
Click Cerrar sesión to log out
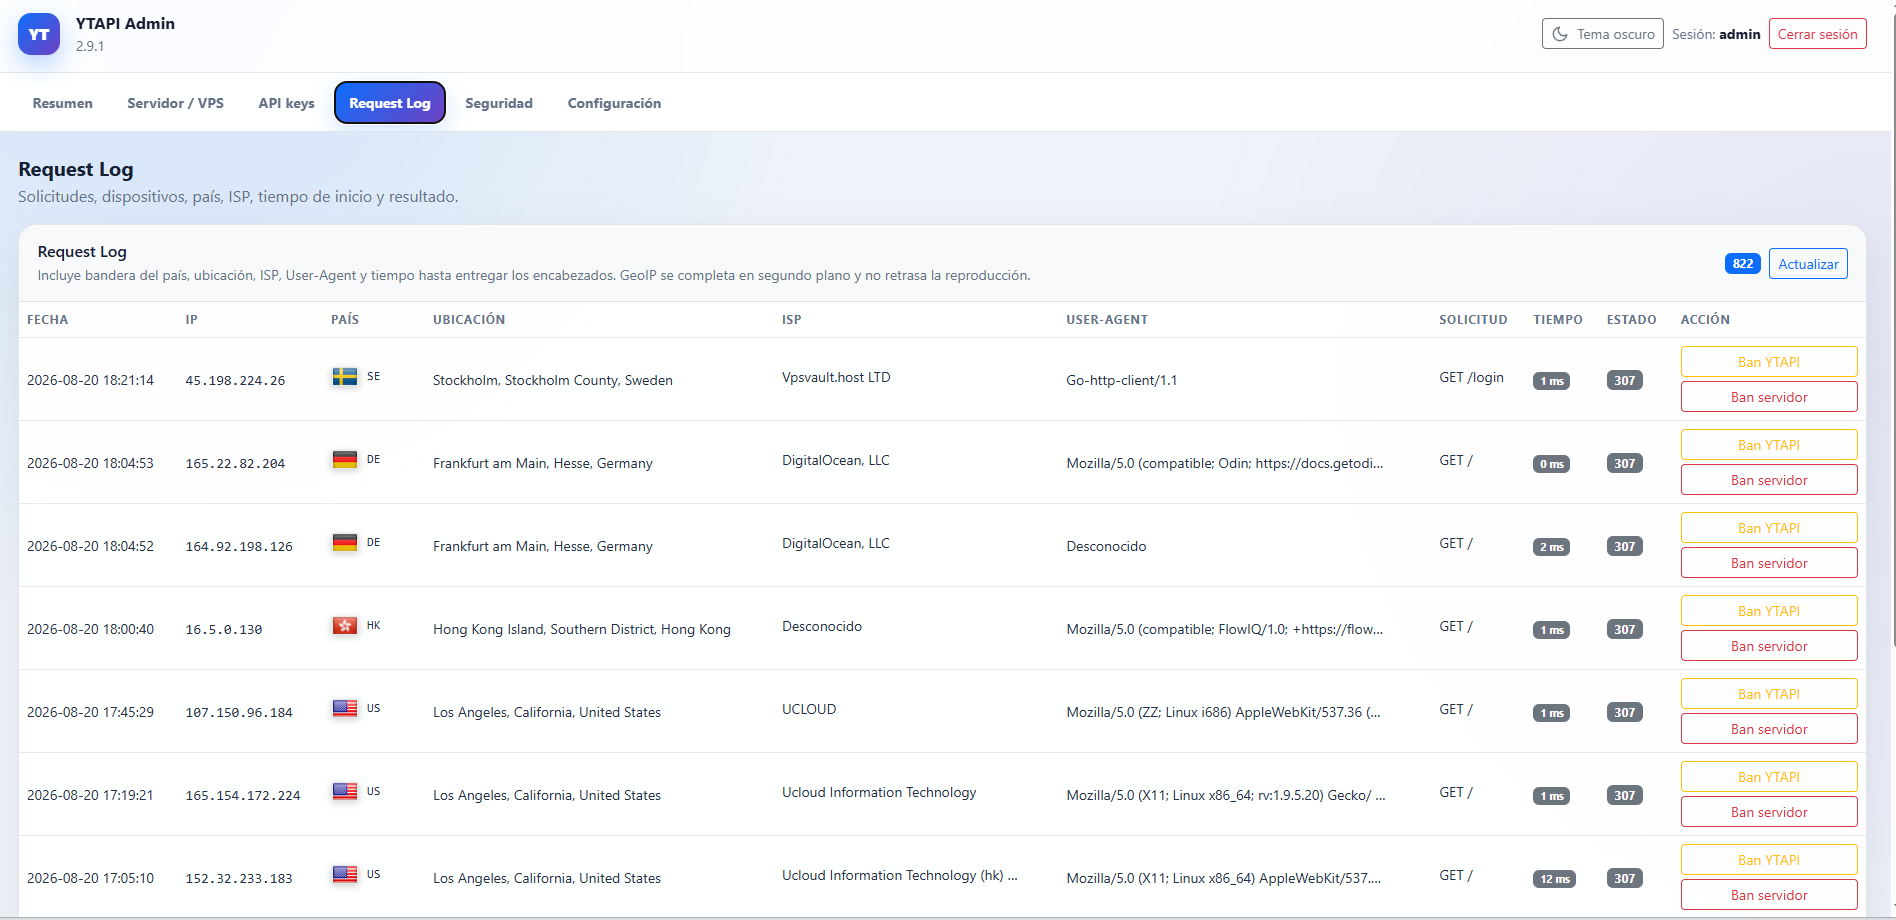pyautogui.click(x=1817, y=34)
